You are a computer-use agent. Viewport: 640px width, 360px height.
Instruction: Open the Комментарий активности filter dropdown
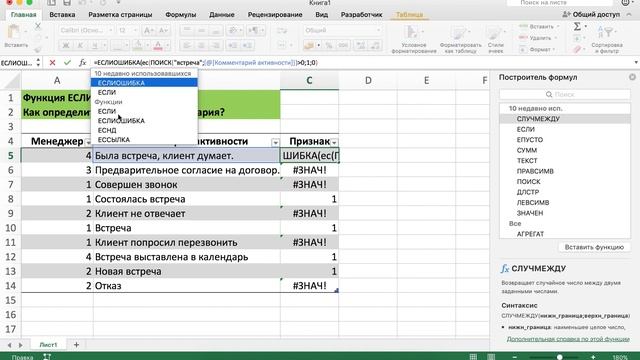[x=276, y=142]
